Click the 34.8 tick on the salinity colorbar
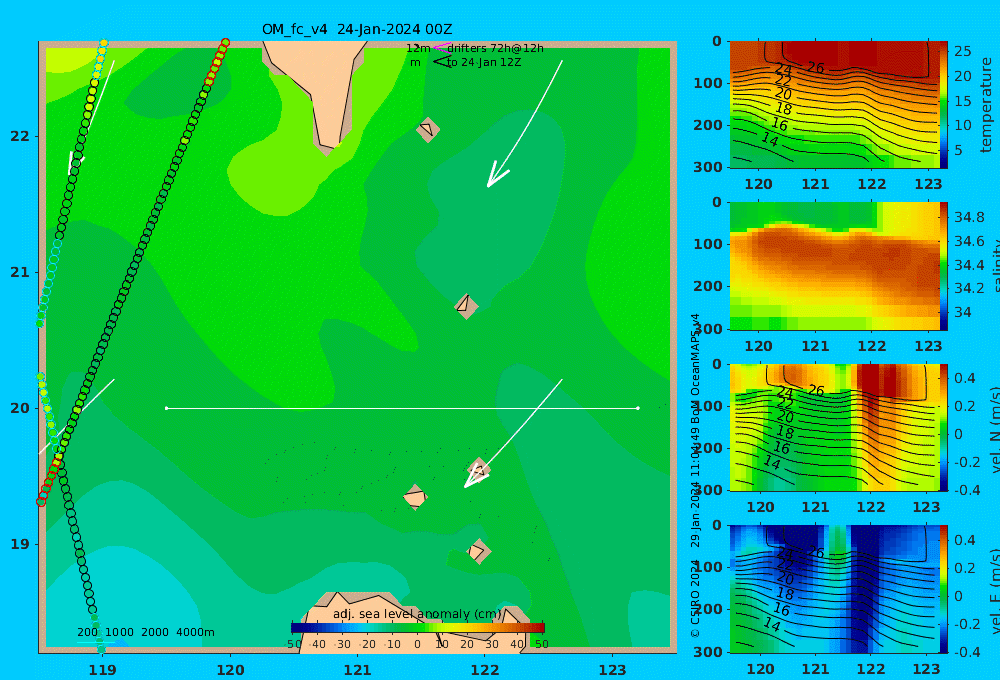 tap(969, 218)
